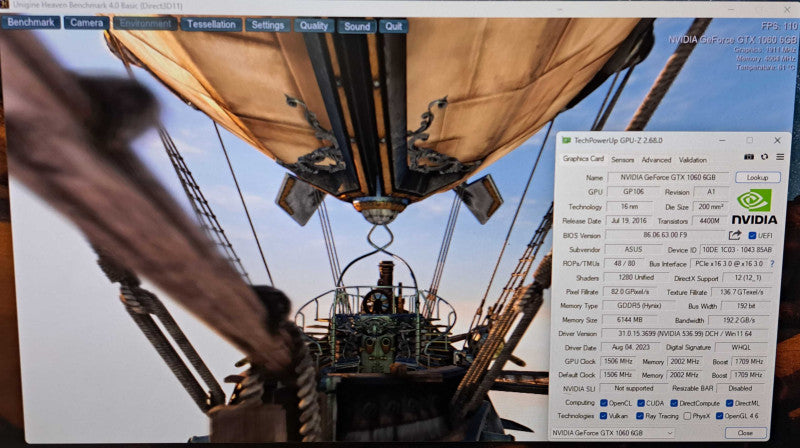Click the Driver Date Aug 04, 2023 value

point(630,347)
